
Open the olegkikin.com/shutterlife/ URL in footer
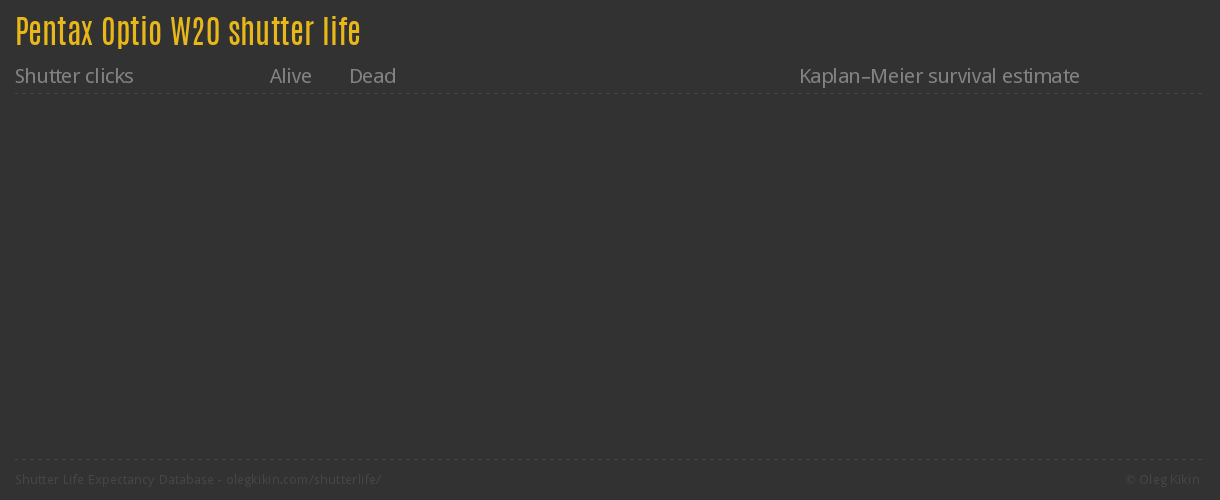click(304, 480)
